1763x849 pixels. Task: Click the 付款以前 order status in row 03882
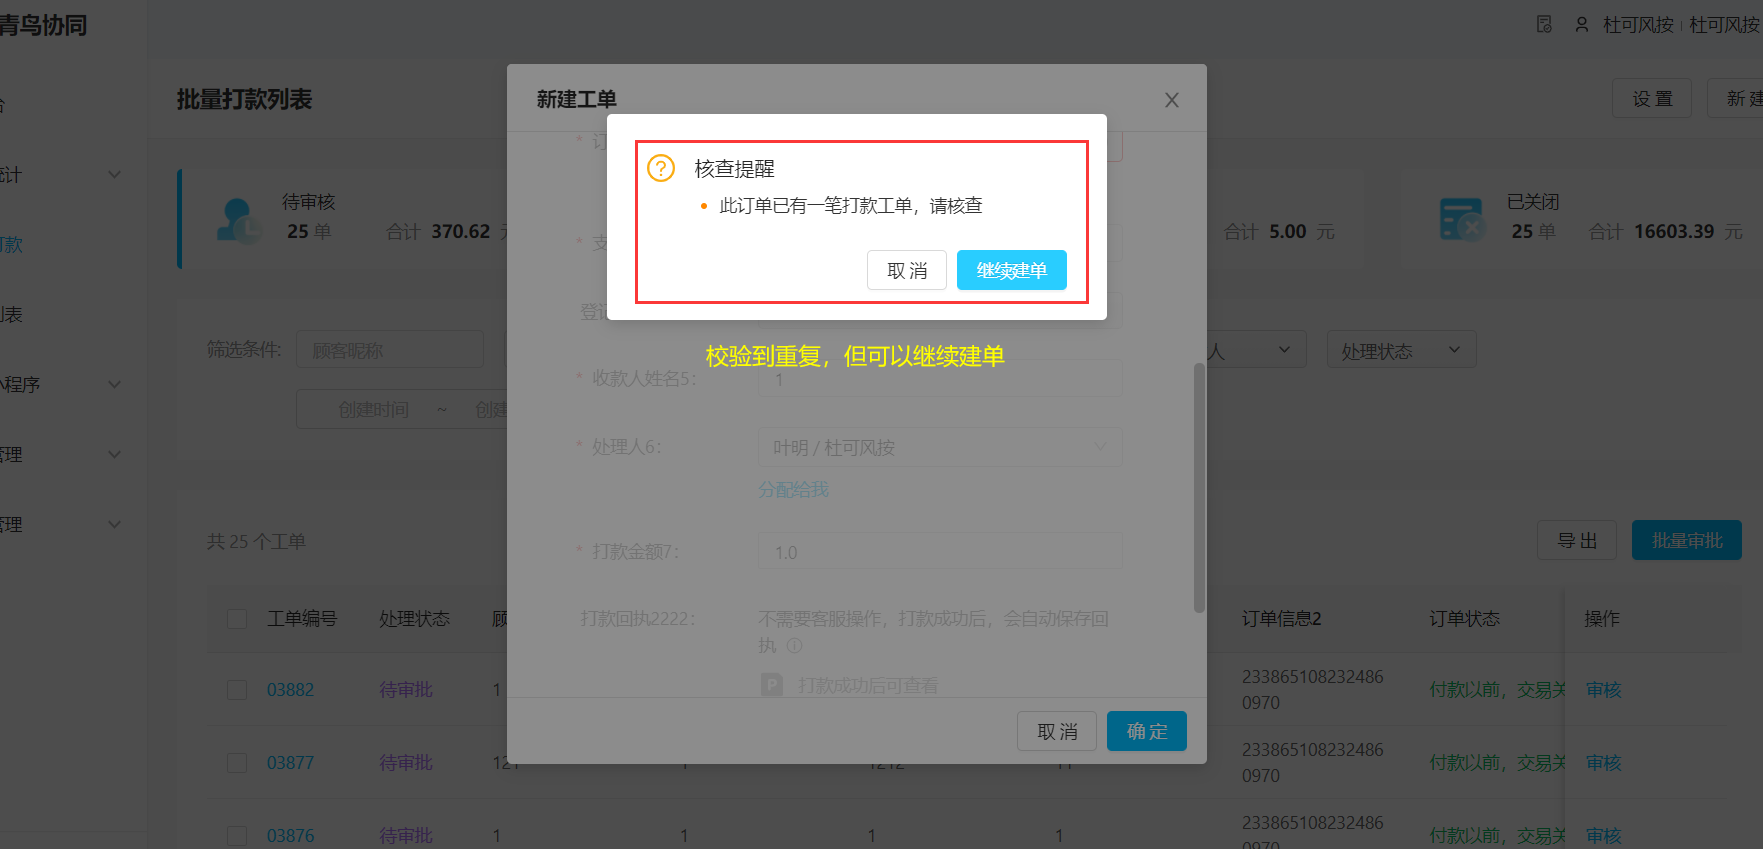tap(1496, 689)
